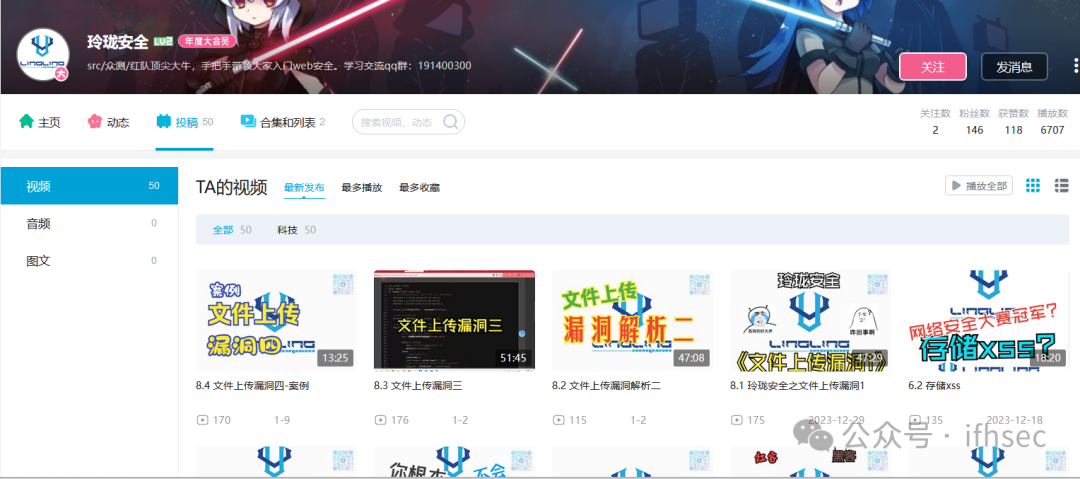
Task: Click the 年度大会员 badge
Action: click(x=207, y=41)
